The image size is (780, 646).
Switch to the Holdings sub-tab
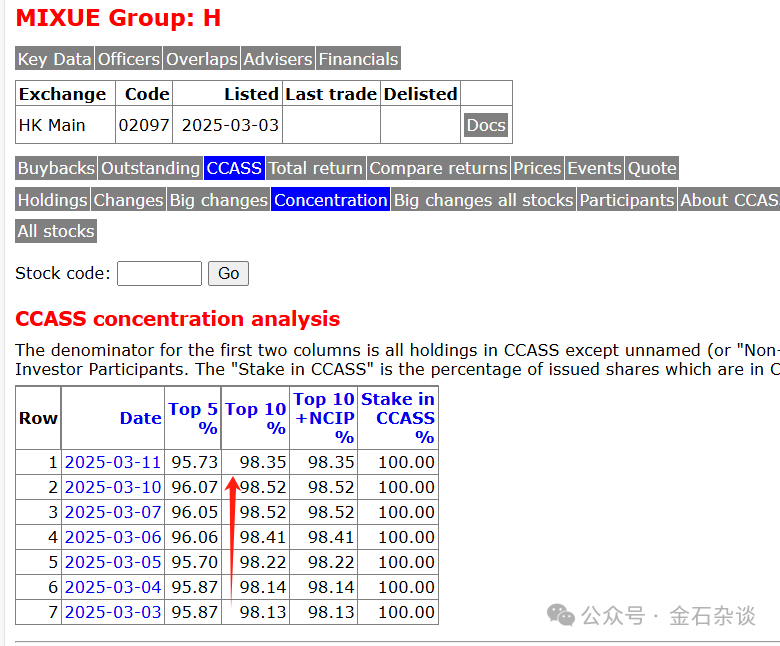pos(53,200)
